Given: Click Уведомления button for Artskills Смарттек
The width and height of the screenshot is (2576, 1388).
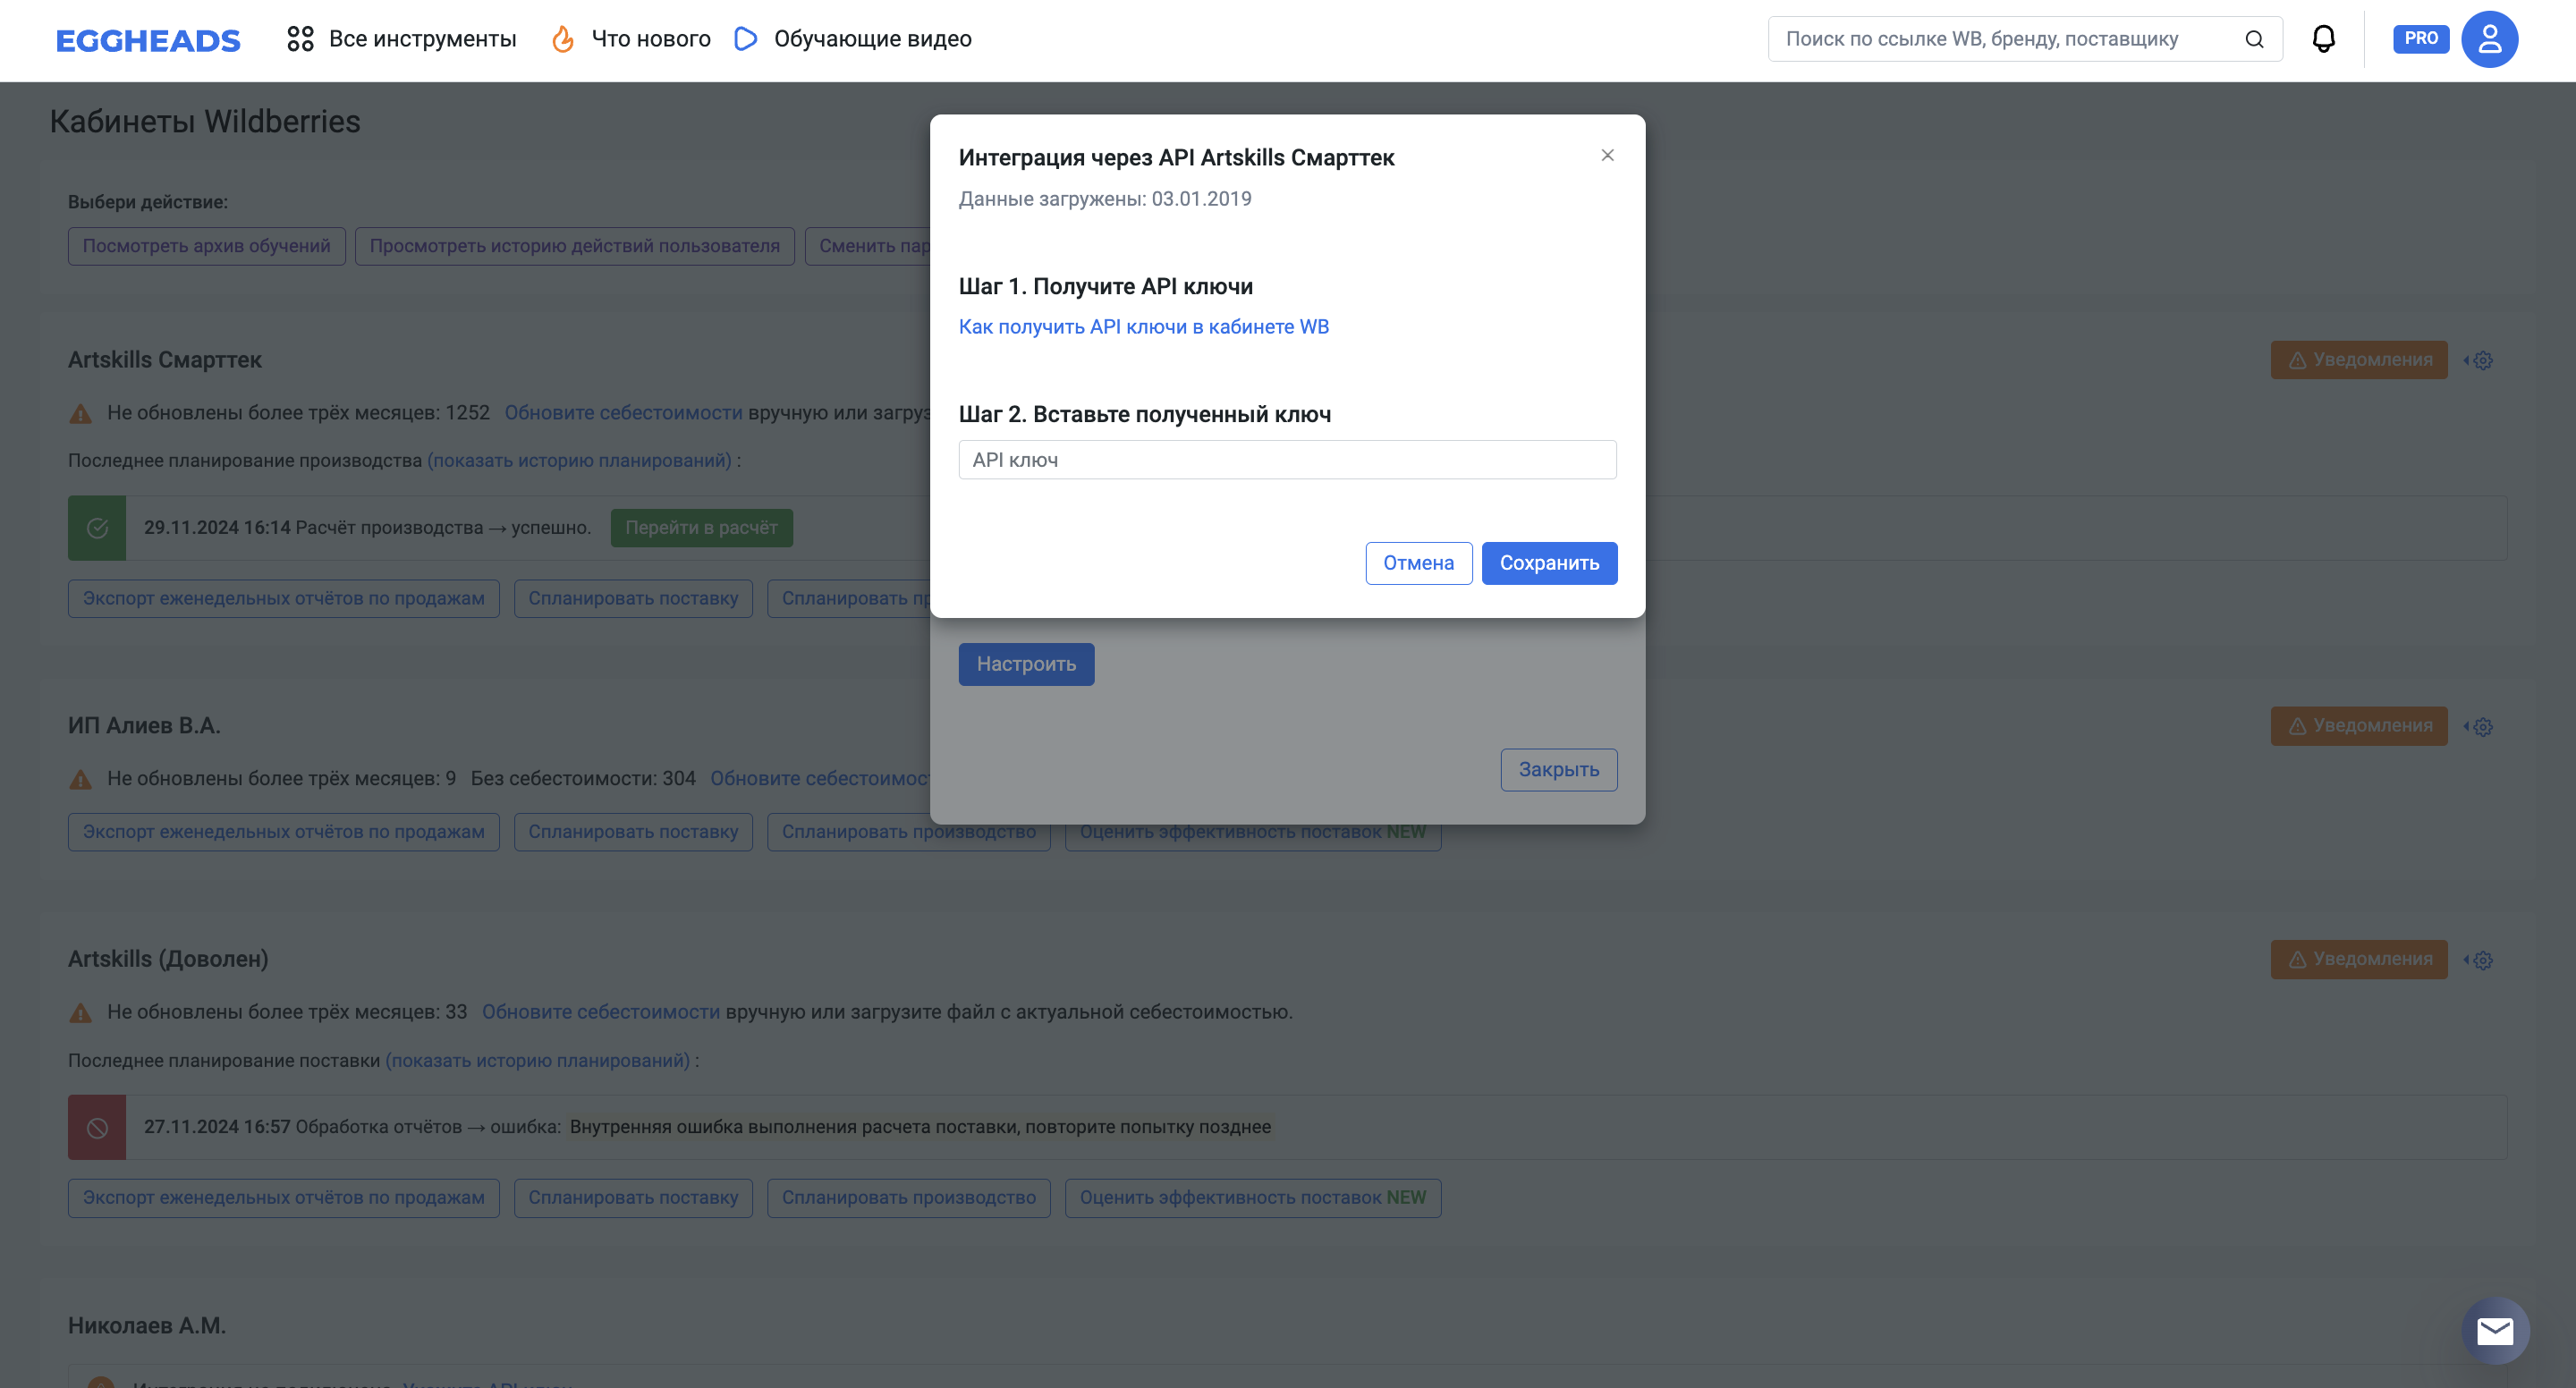Looking at the screenshot, I should click(2358, 360).
